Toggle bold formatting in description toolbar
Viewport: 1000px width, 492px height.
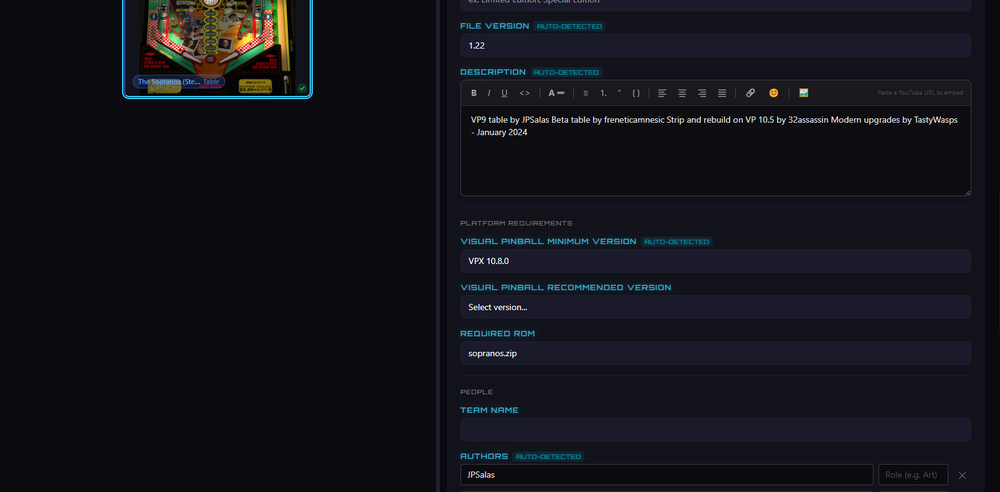474,93
